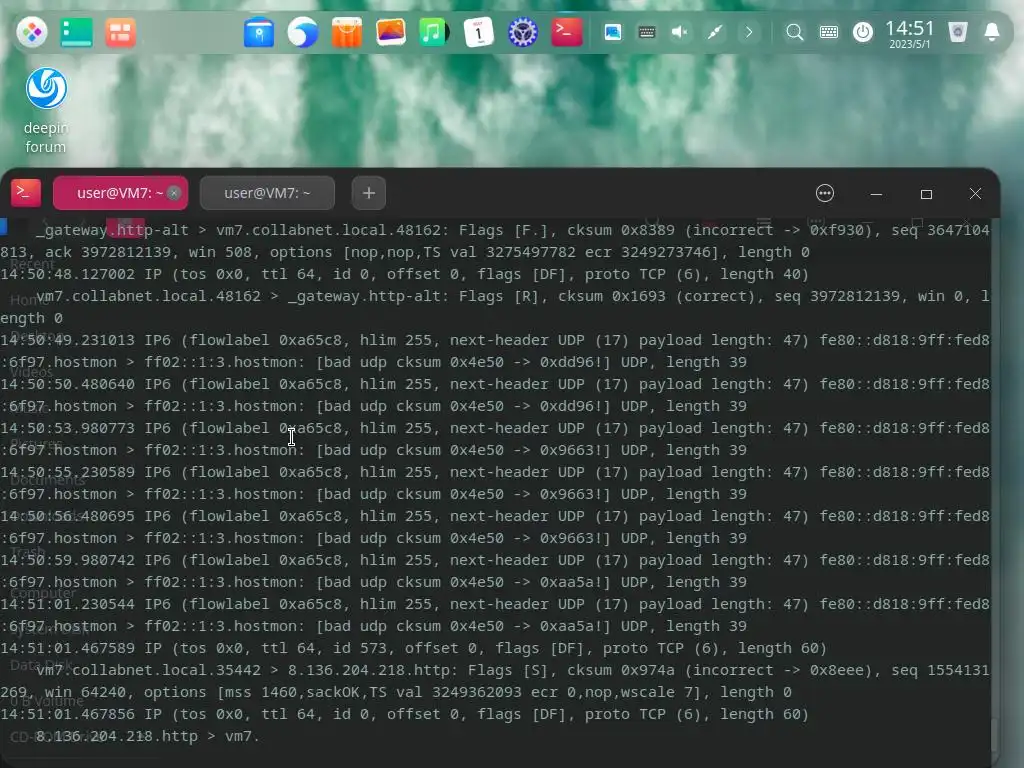Click the picture tray icon in dock
1024x768 pixels.
click(x=613, y=32)
